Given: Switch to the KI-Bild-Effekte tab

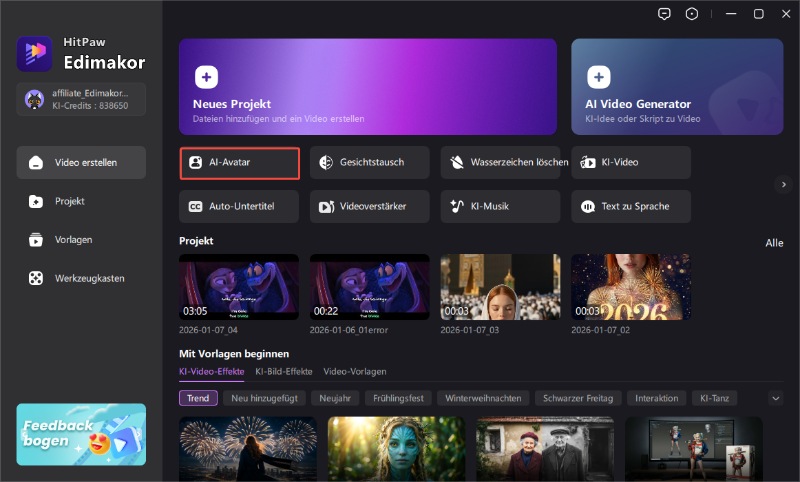Looking at the screenshot, I should coord(284,371).
